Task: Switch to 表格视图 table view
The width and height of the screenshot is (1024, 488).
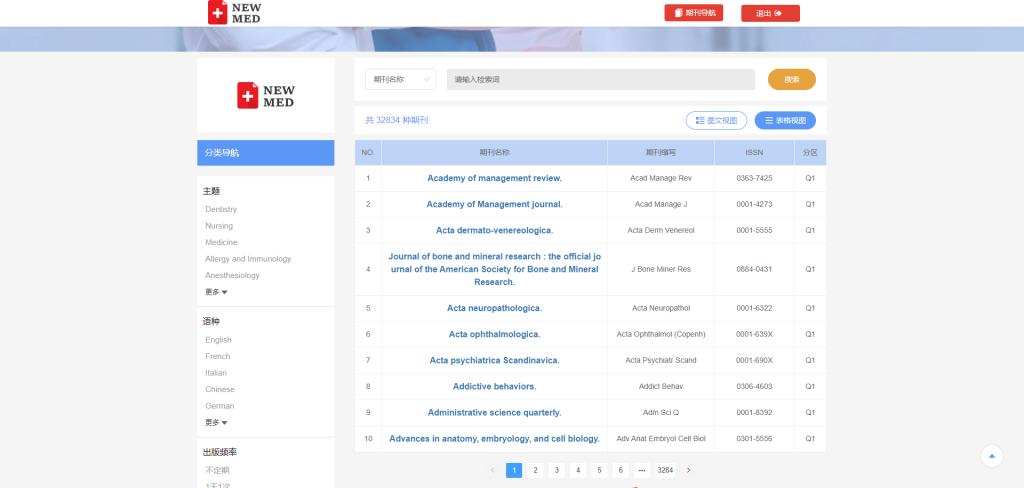Action: coord(785,120)
